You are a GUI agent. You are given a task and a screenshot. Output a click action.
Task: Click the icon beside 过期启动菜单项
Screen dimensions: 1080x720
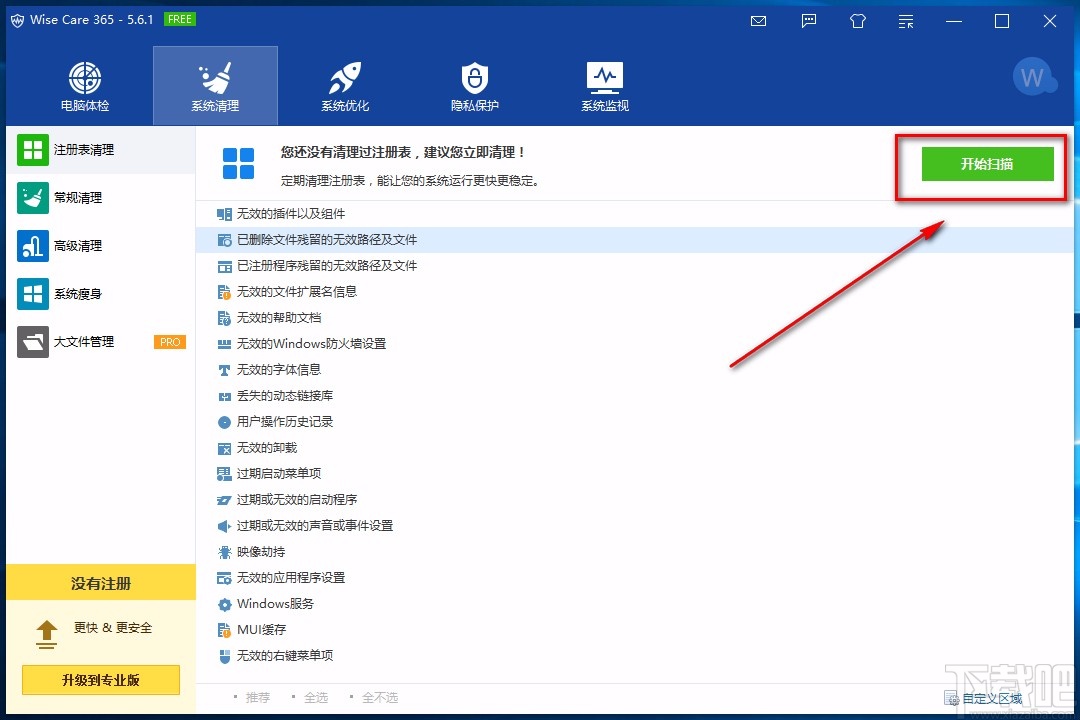pyautogui.click(x=224, y=473)
